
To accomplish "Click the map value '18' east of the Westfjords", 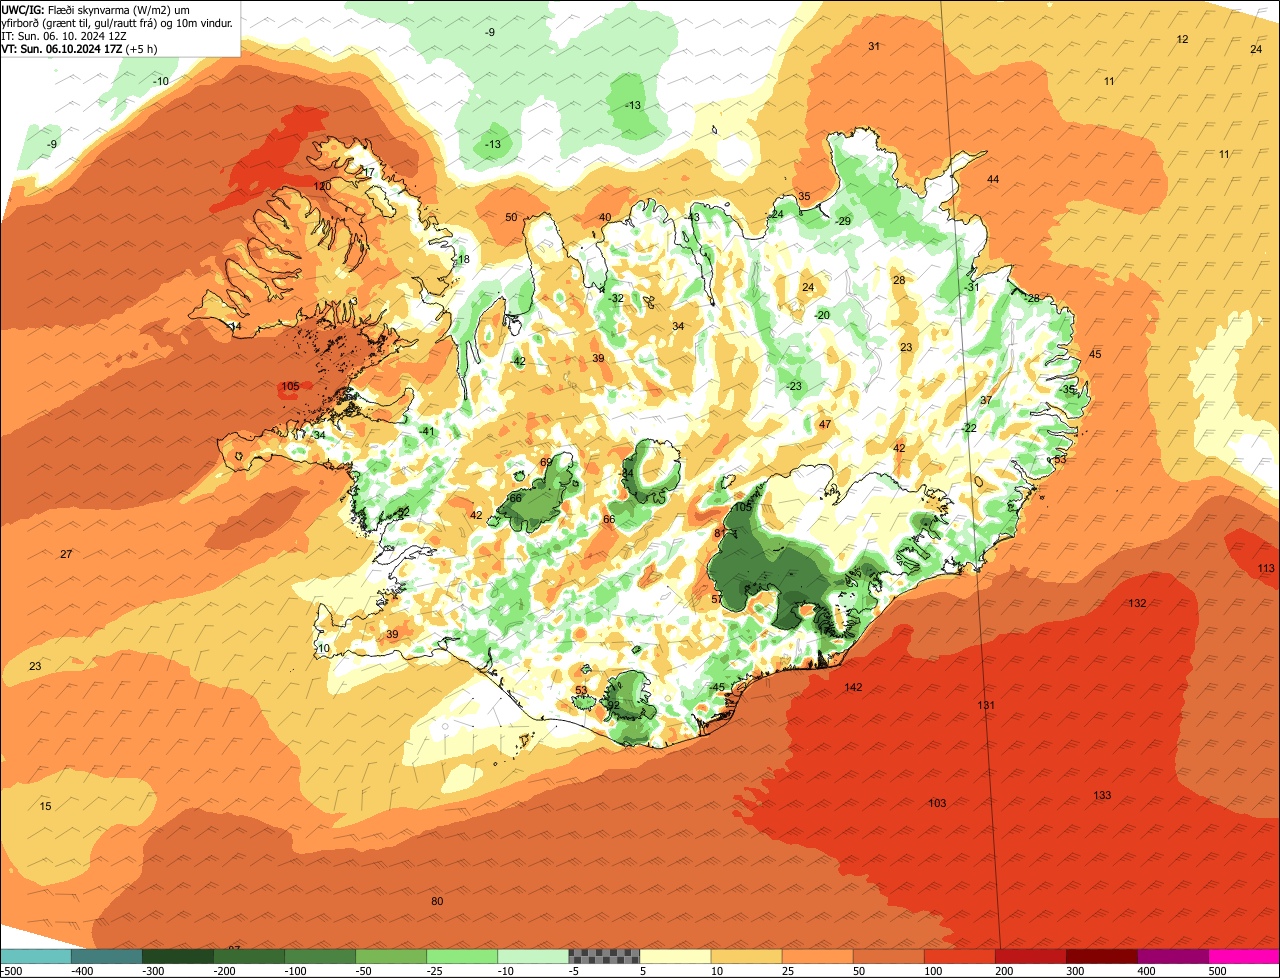I will [x=463, y=259].
